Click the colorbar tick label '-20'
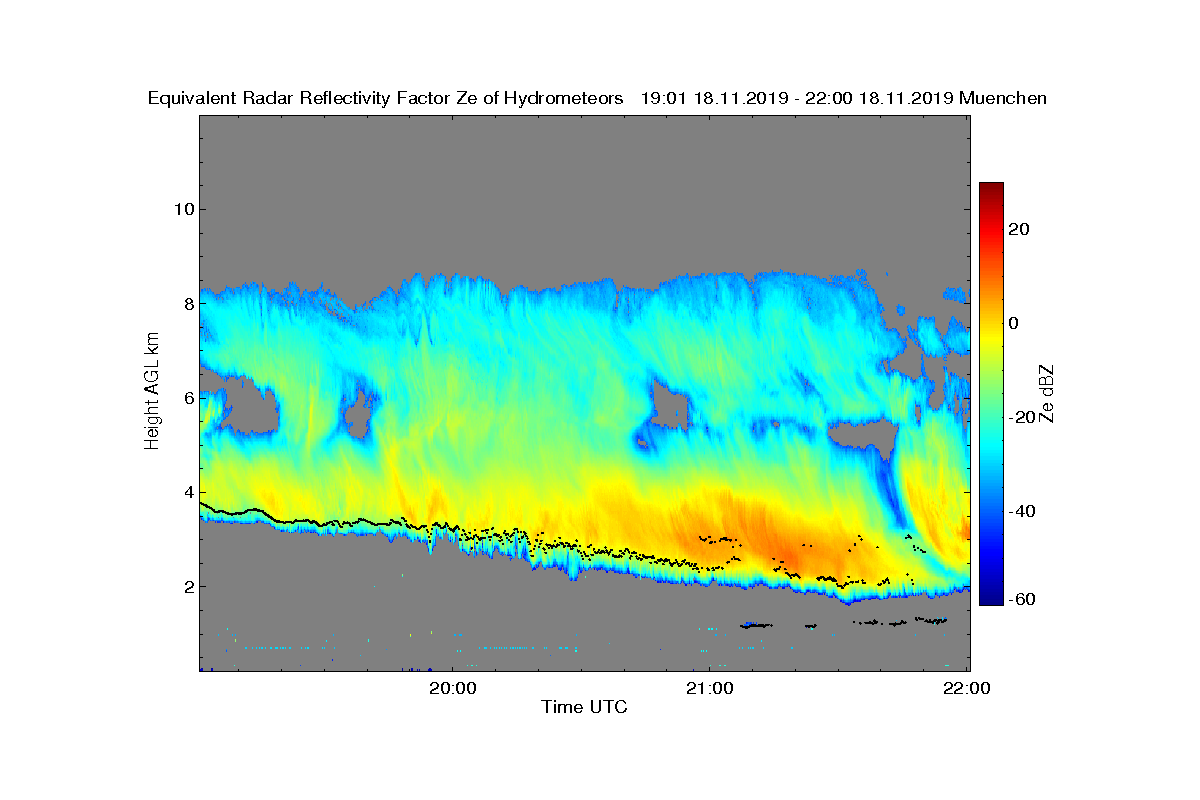 coord(1020,417)
